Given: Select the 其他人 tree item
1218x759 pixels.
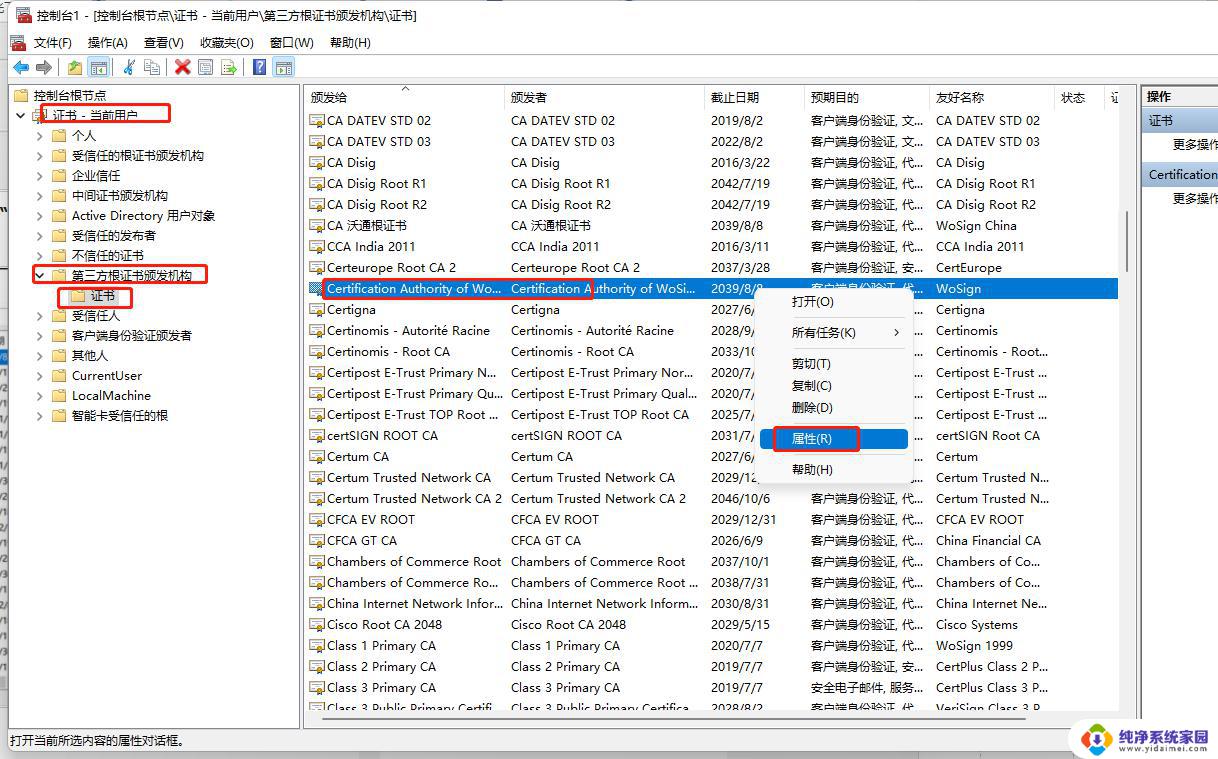Looking at the screenshot, I should [90, 355].
